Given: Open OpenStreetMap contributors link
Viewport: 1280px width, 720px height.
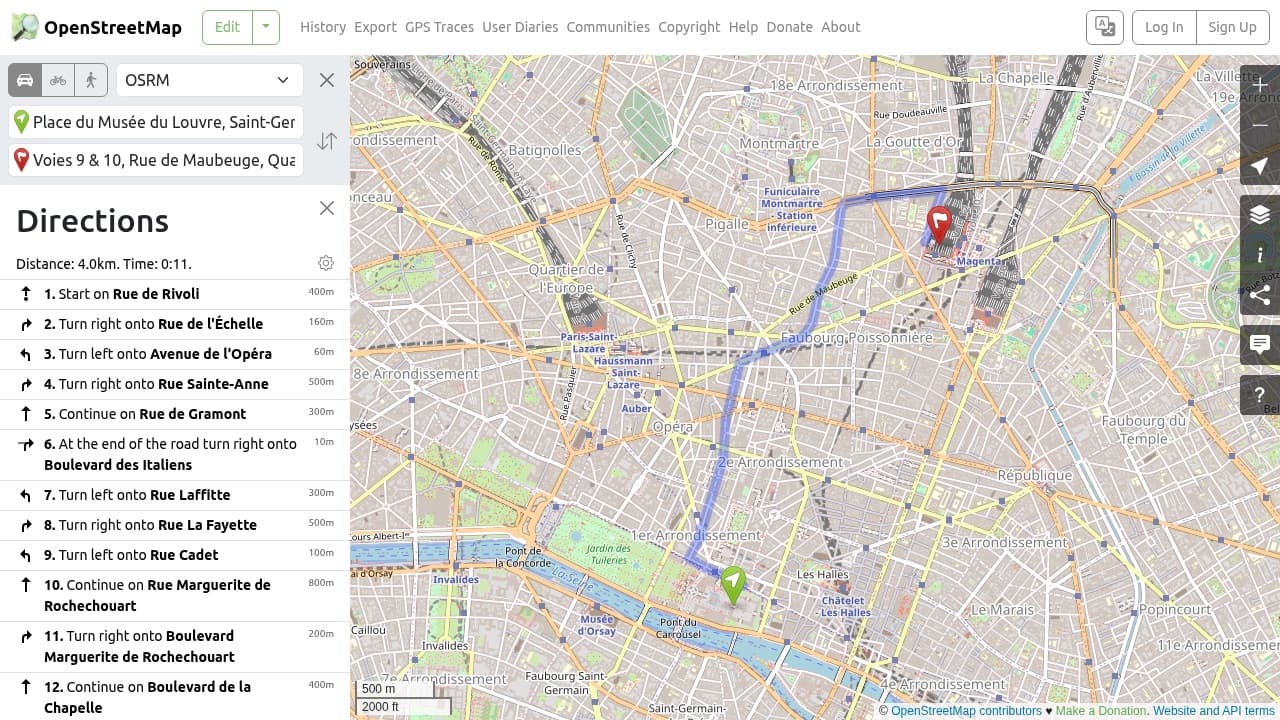Looking at the screenshot, I should [966, 711].
